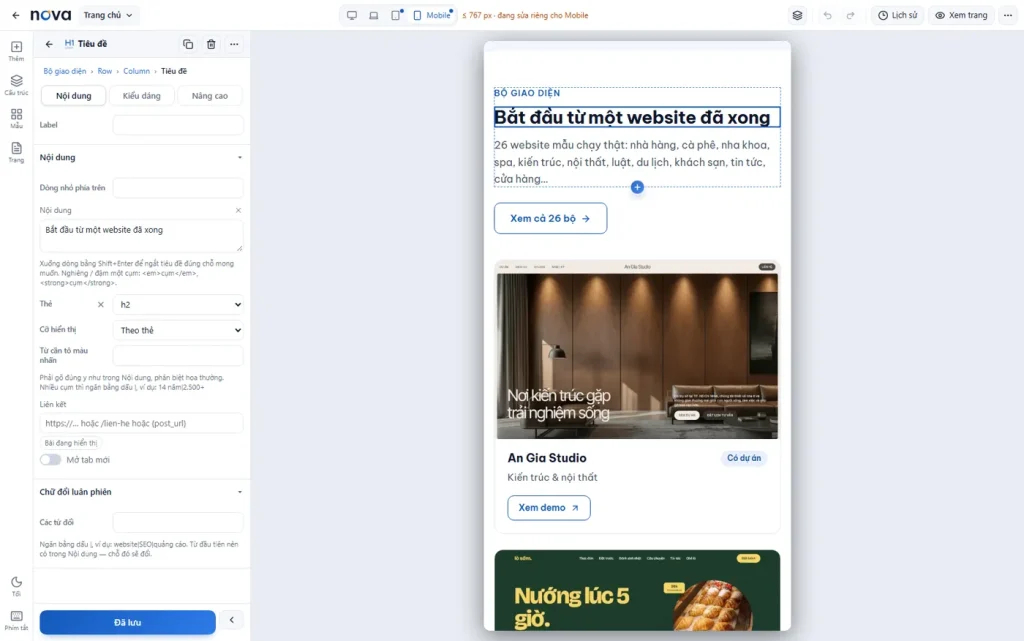1024x641 pixels.
Task: Switch to laptop device preview
Action: (x=374, y=15)
